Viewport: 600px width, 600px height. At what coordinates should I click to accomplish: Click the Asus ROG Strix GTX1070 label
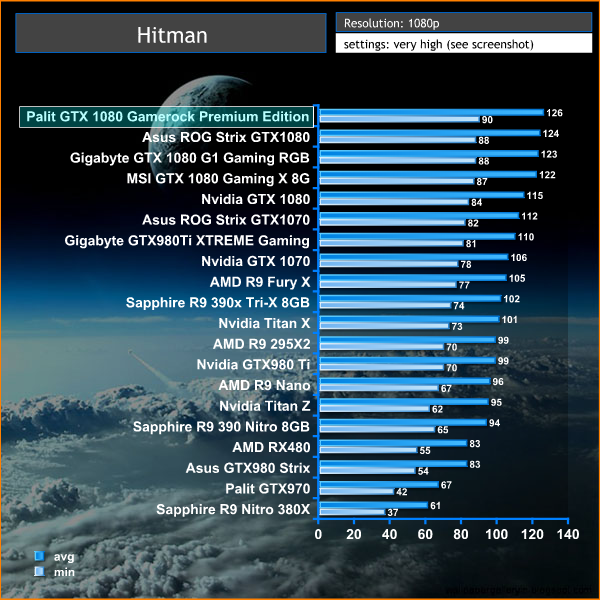[x=226, y=220]
